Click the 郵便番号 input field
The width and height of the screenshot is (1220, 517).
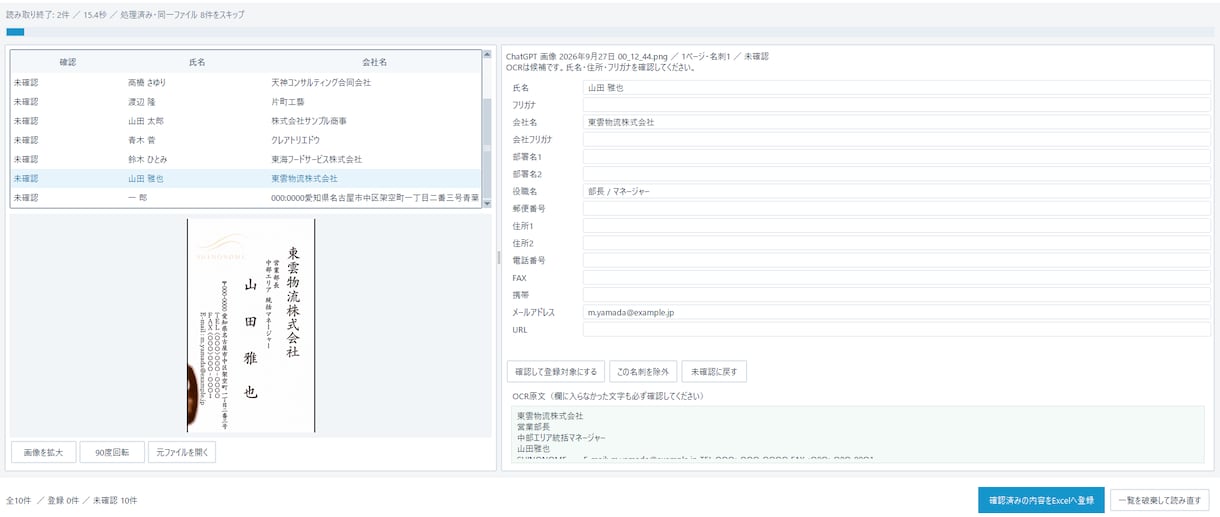[896, 208]
